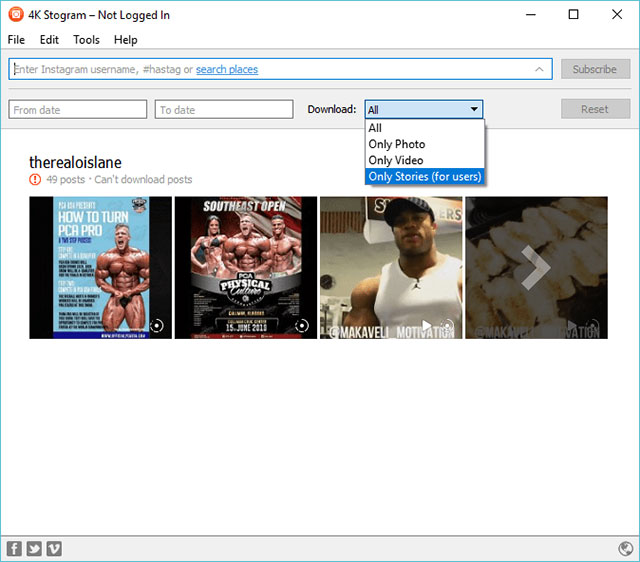The image size is (640, 562).
Task: Focus the From date field
Action: coord(78,109)
